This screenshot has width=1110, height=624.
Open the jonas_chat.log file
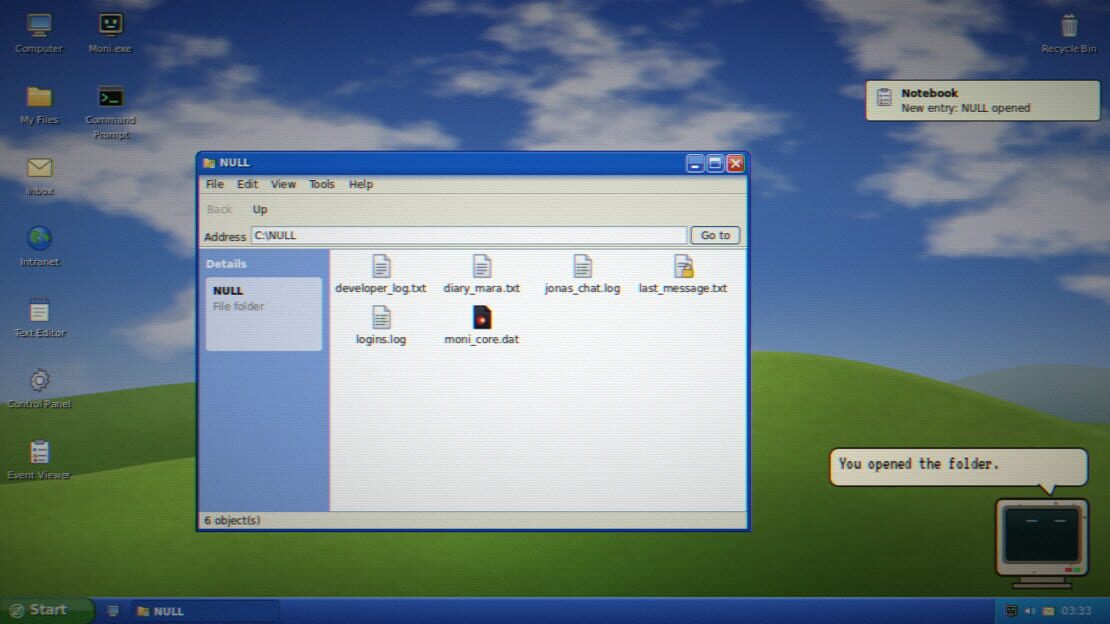point(582,274)
